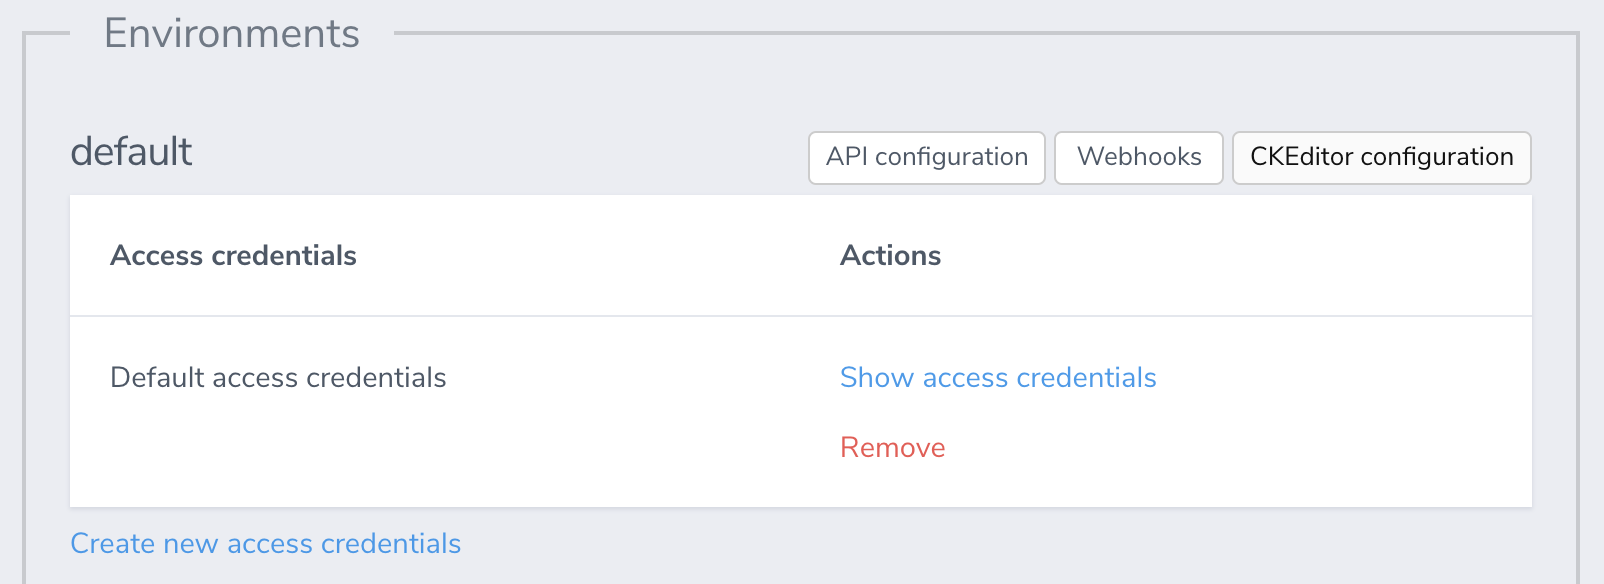The image size is (1604, 584).
Task: Open the Webhooks settings
Action: pos(1138,157)
